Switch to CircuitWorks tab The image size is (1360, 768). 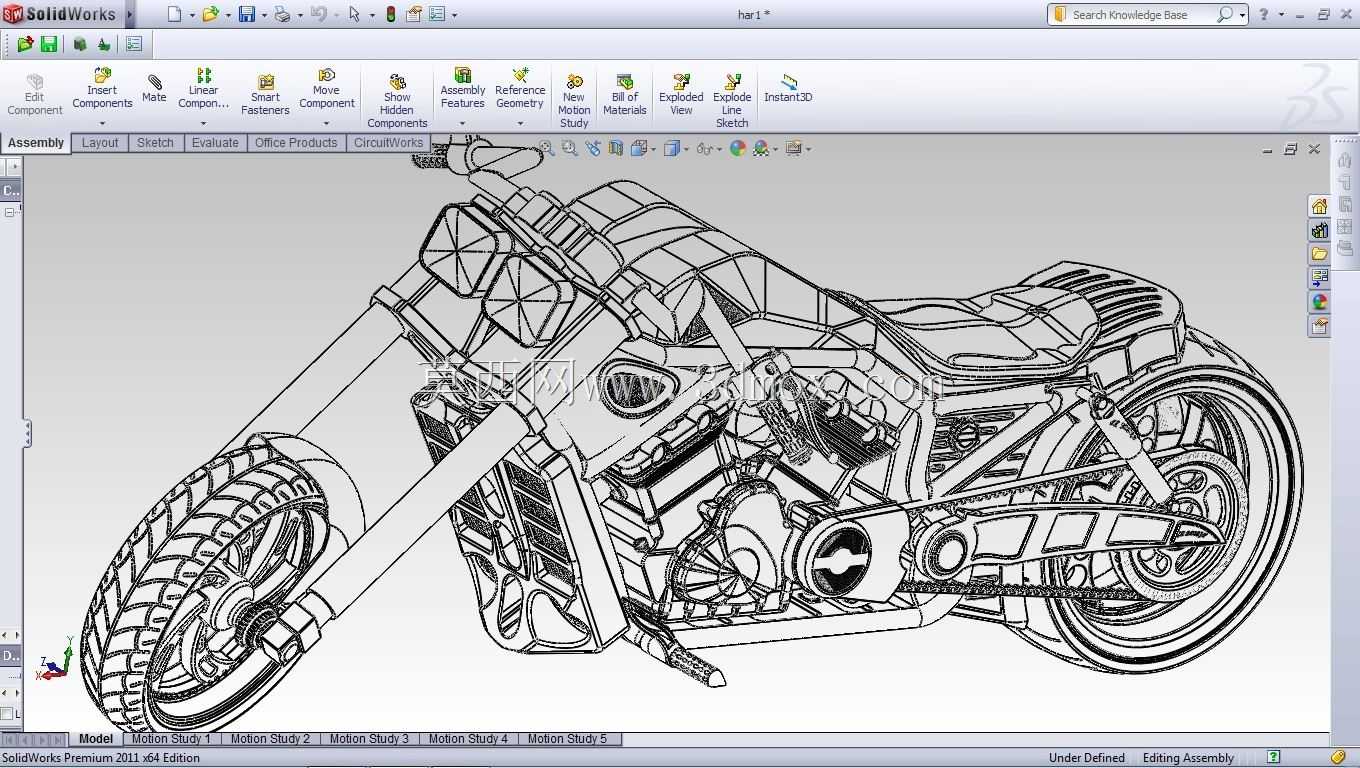tap(388, 143)
